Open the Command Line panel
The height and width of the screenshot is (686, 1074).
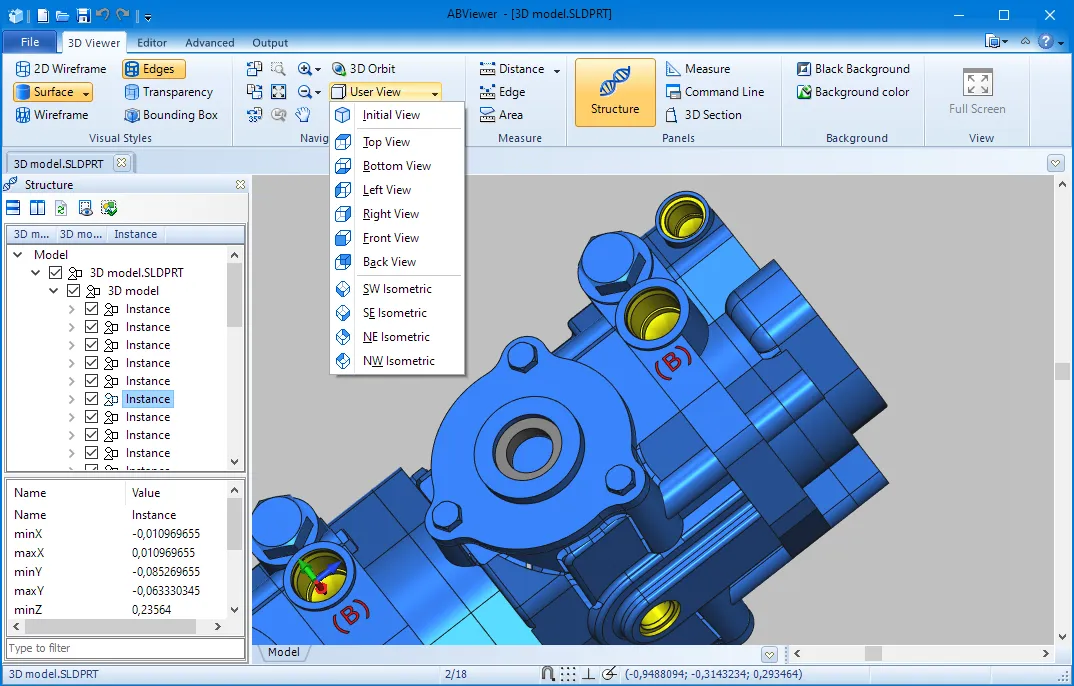(714, 92)
